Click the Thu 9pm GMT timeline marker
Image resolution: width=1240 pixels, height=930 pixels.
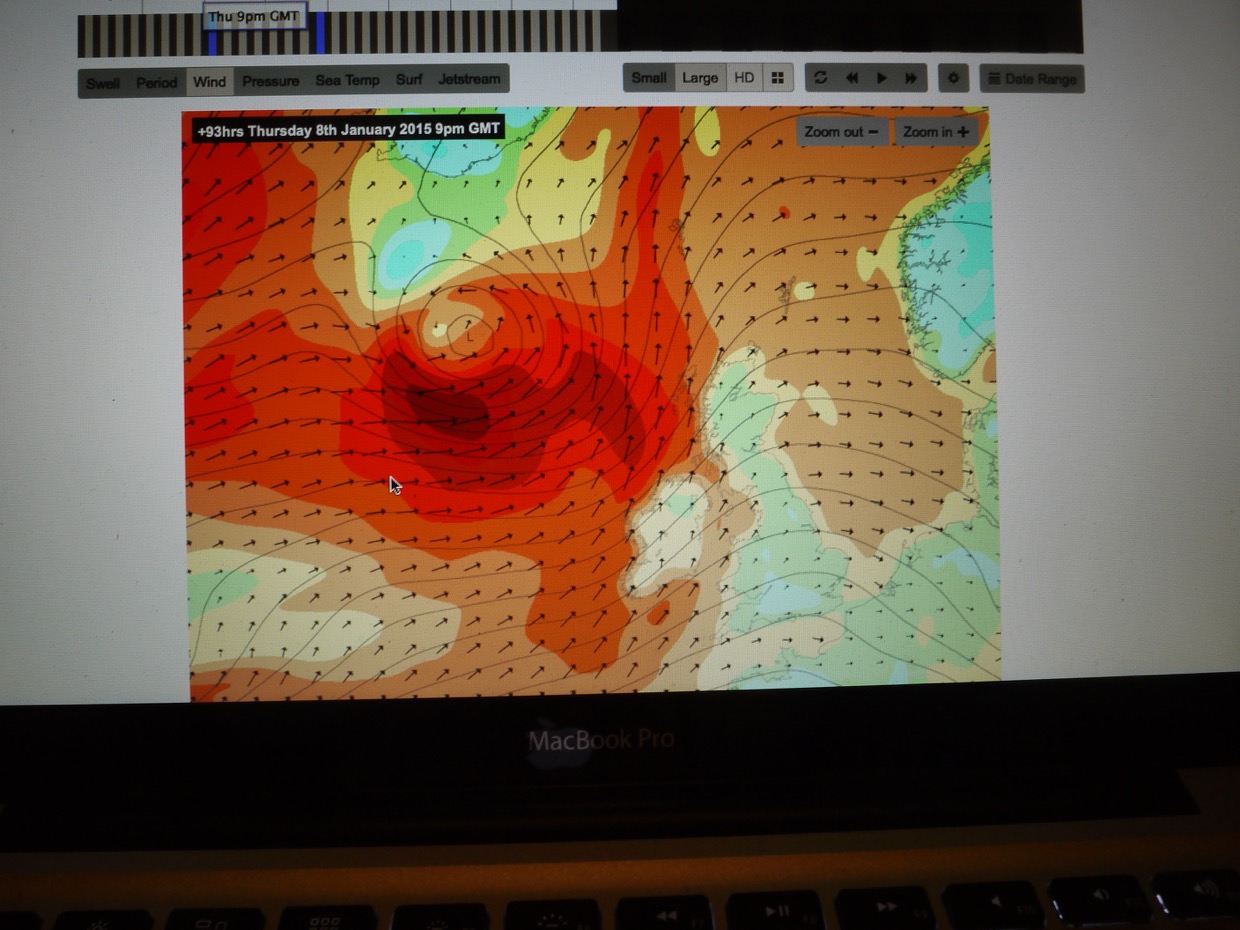(253, 17)
